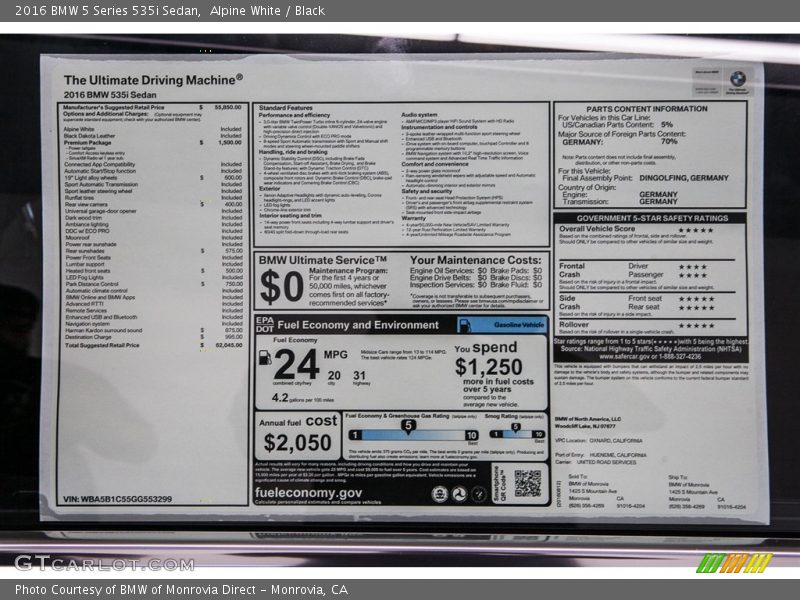Click the Parts Content Information heading

click(646, 109)
